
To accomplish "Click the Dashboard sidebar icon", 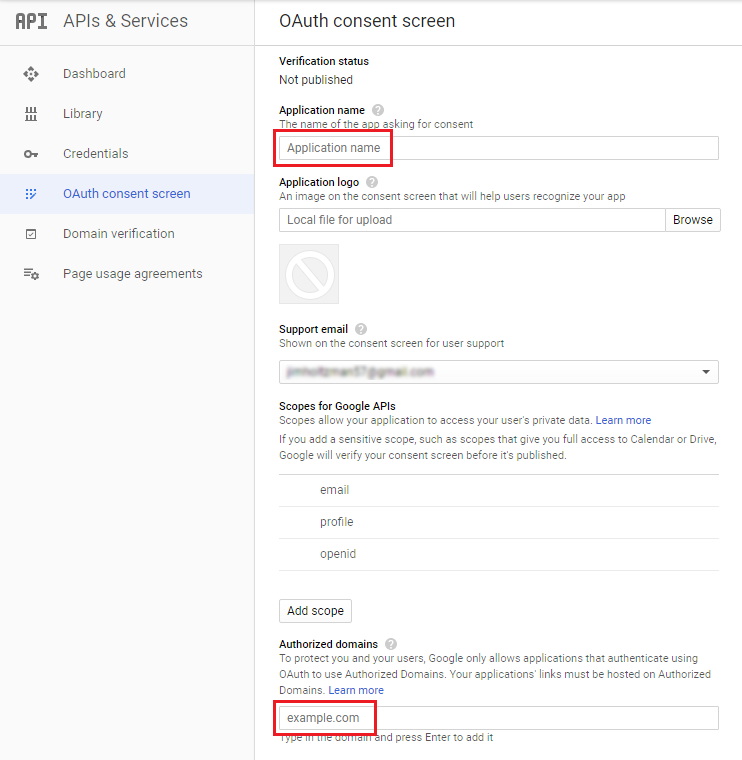I will coord(31,74).
